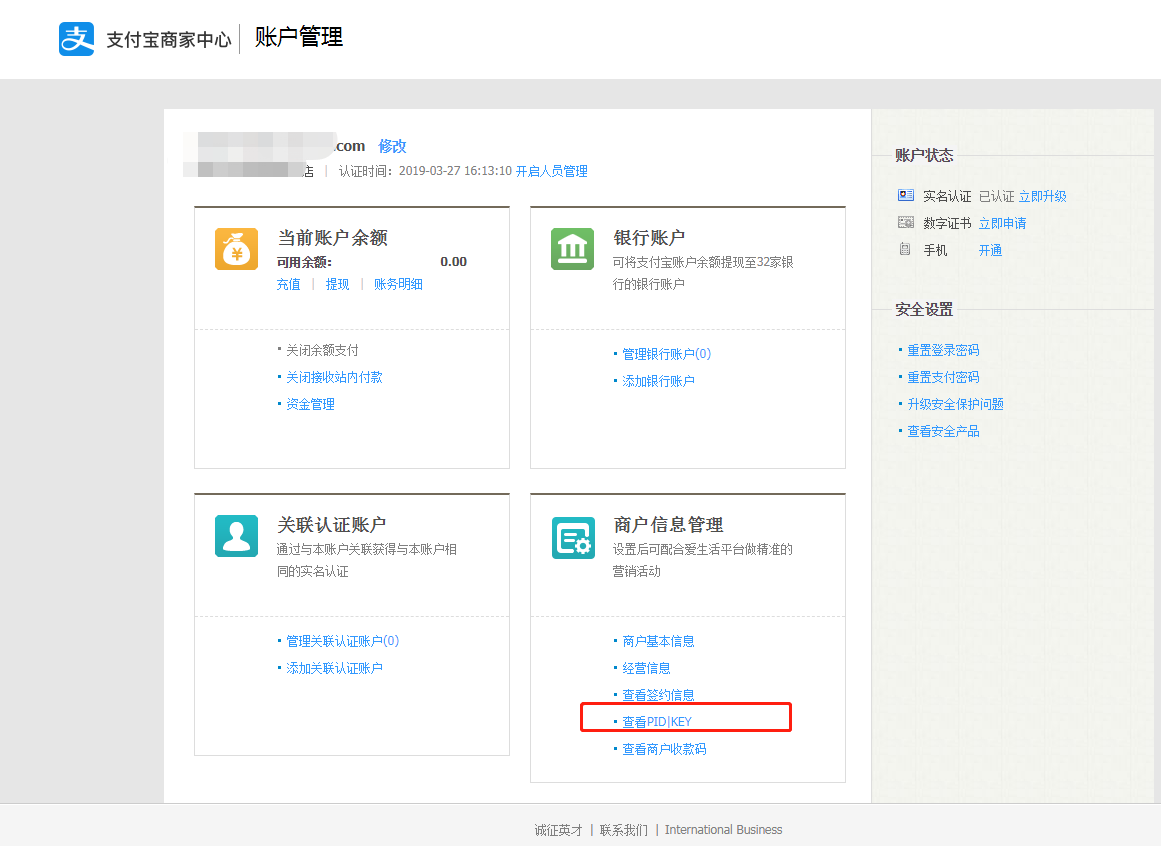Image resolution: width=1161 pixels, height=846 pixels.
Task: Click the merchant info management icon
Action: (573, 537)
